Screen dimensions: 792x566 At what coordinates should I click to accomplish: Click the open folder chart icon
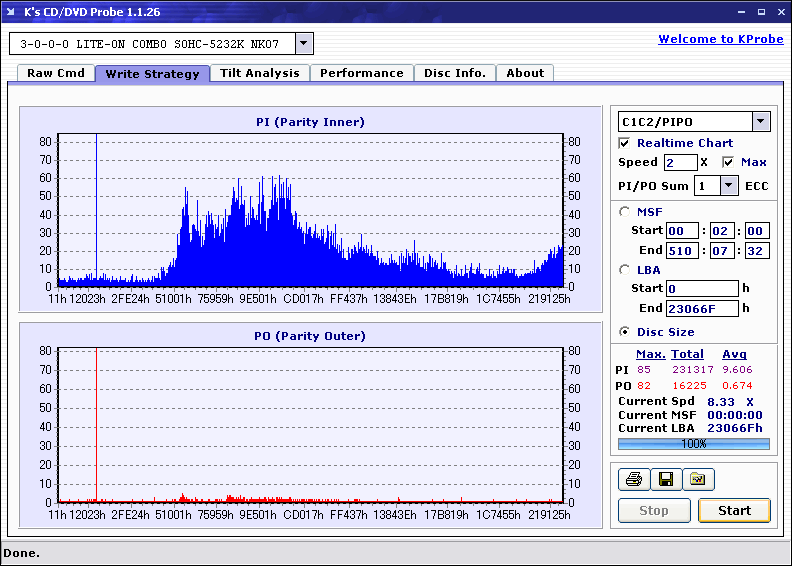[699, 479]
